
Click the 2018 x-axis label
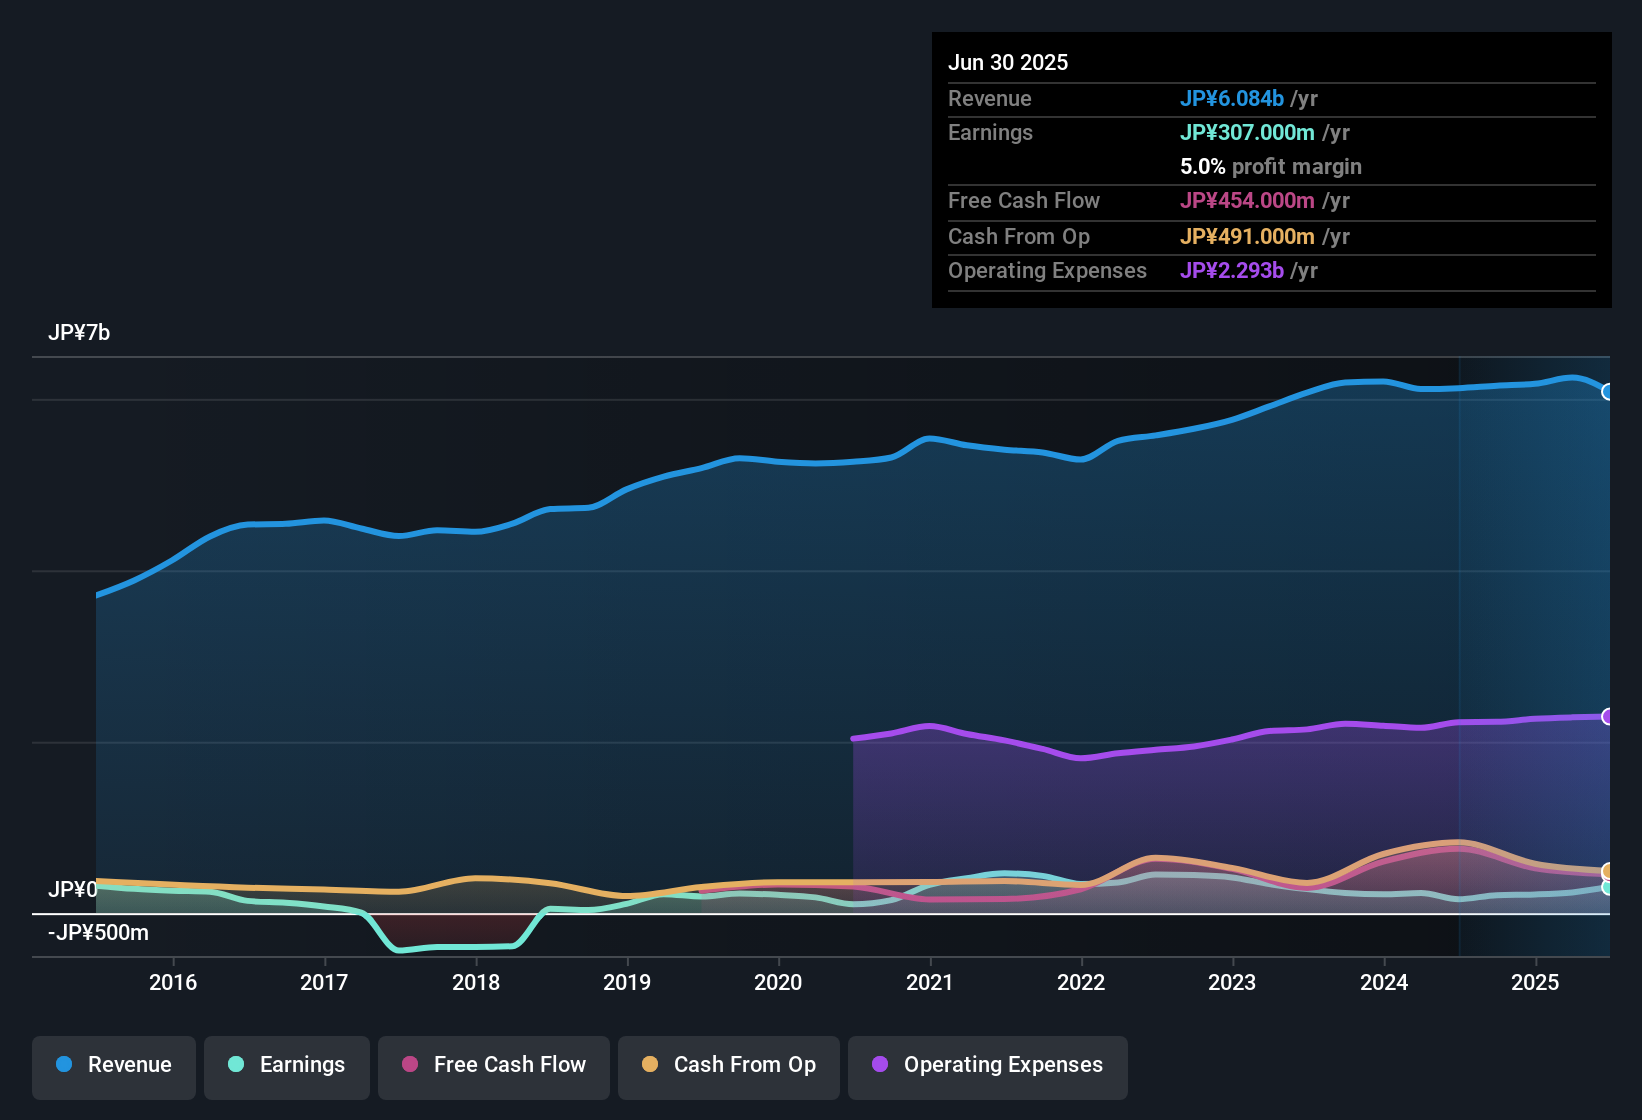(x=476, y=982)
